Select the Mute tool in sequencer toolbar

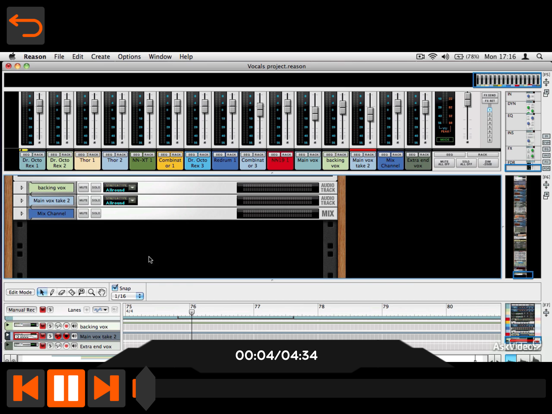pos(81,292)
